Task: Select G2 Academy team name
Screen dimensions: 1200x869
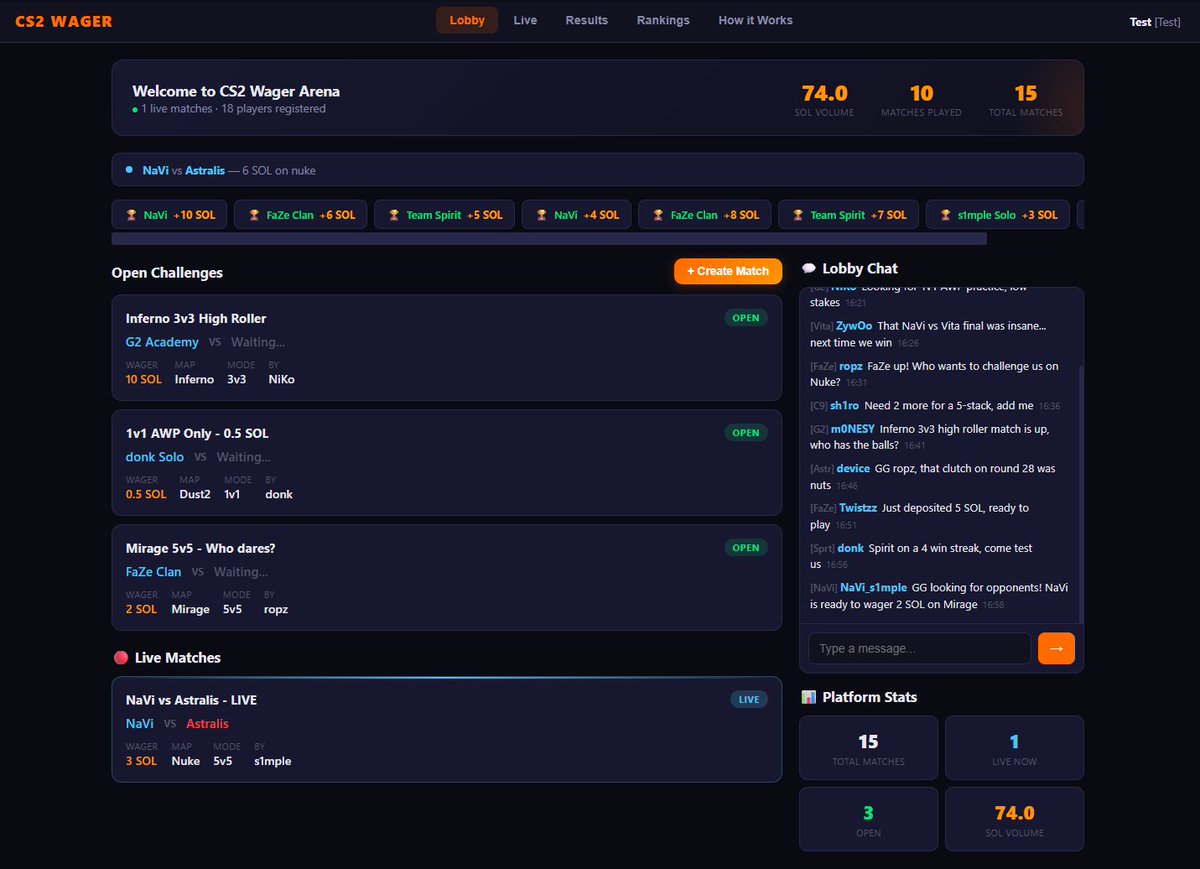Action: (x=162, y=342)
